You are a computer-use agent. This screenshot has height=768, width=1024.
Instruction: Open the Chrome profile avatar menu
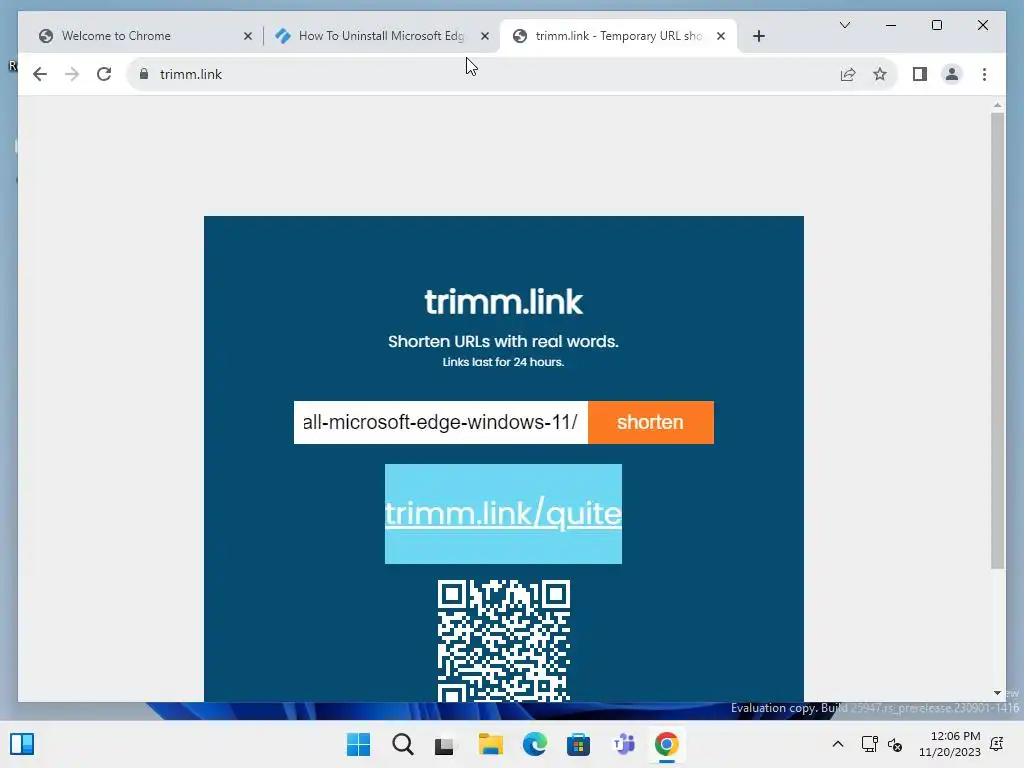tap(952, 74)
